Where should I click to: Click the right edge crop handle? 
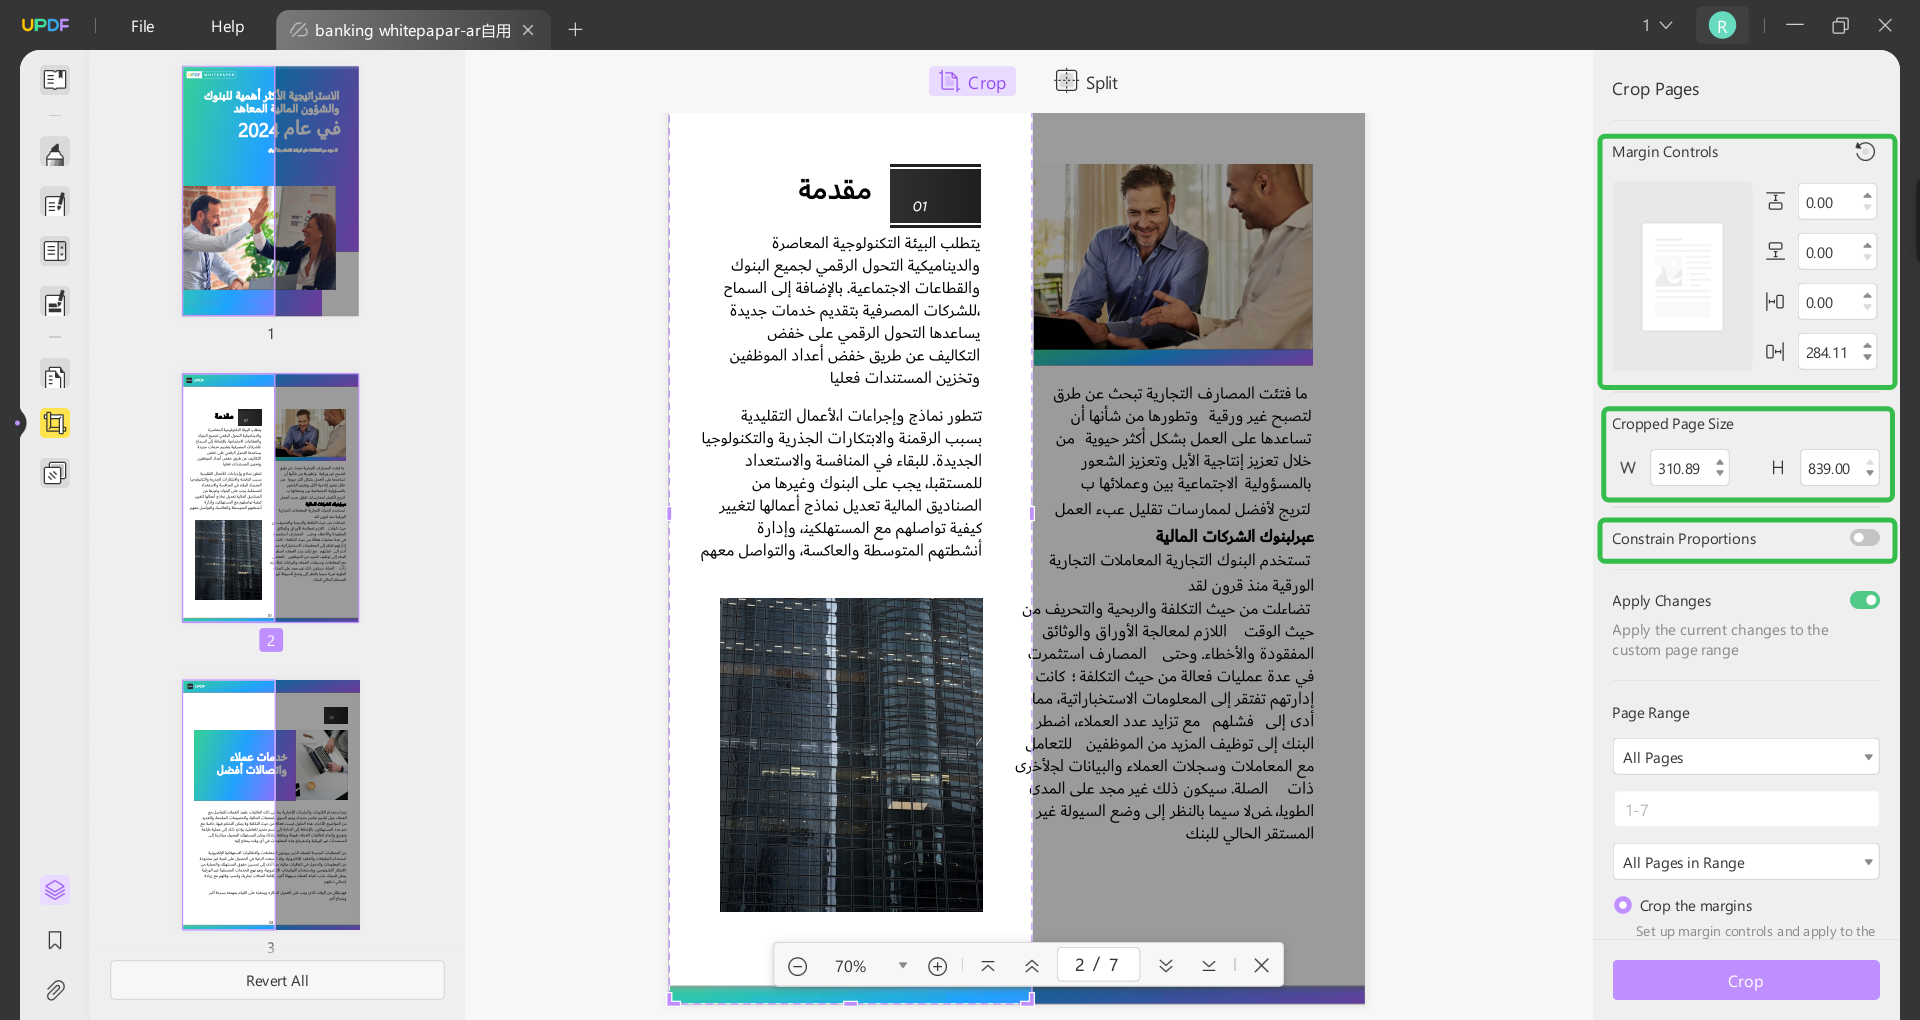(x=1032, y=514)
